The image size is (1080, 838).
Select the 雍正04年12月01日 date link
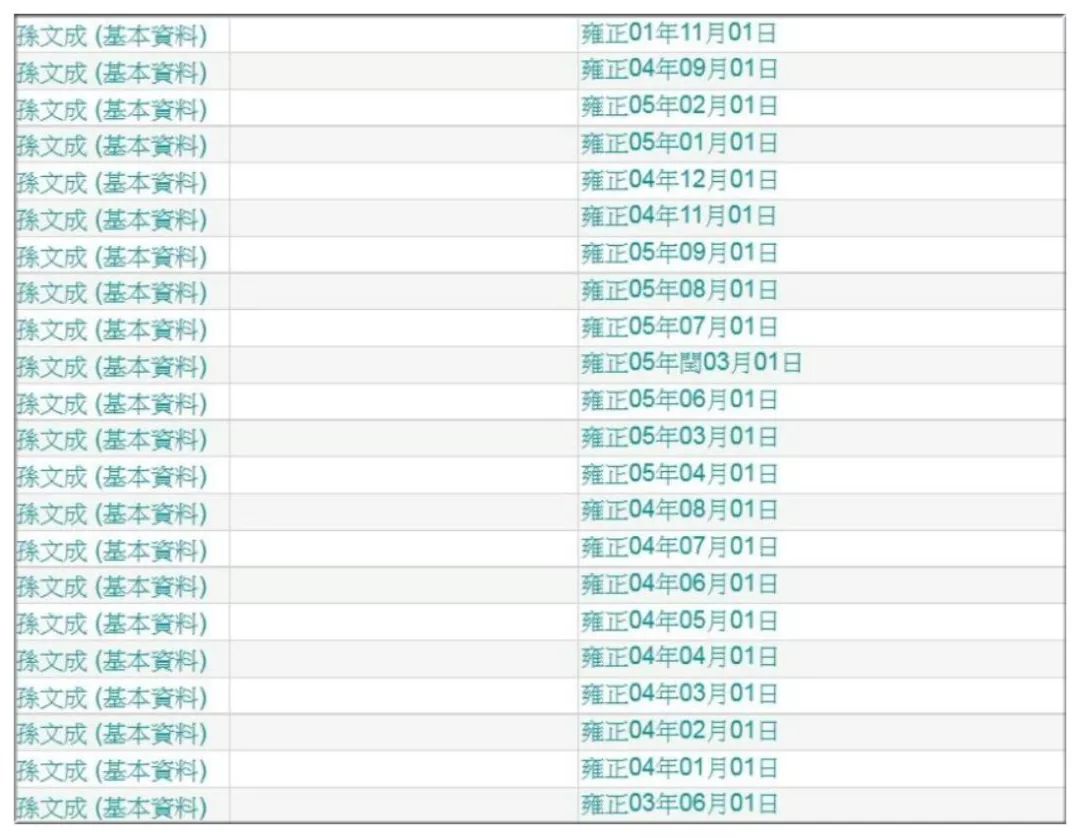678,181
